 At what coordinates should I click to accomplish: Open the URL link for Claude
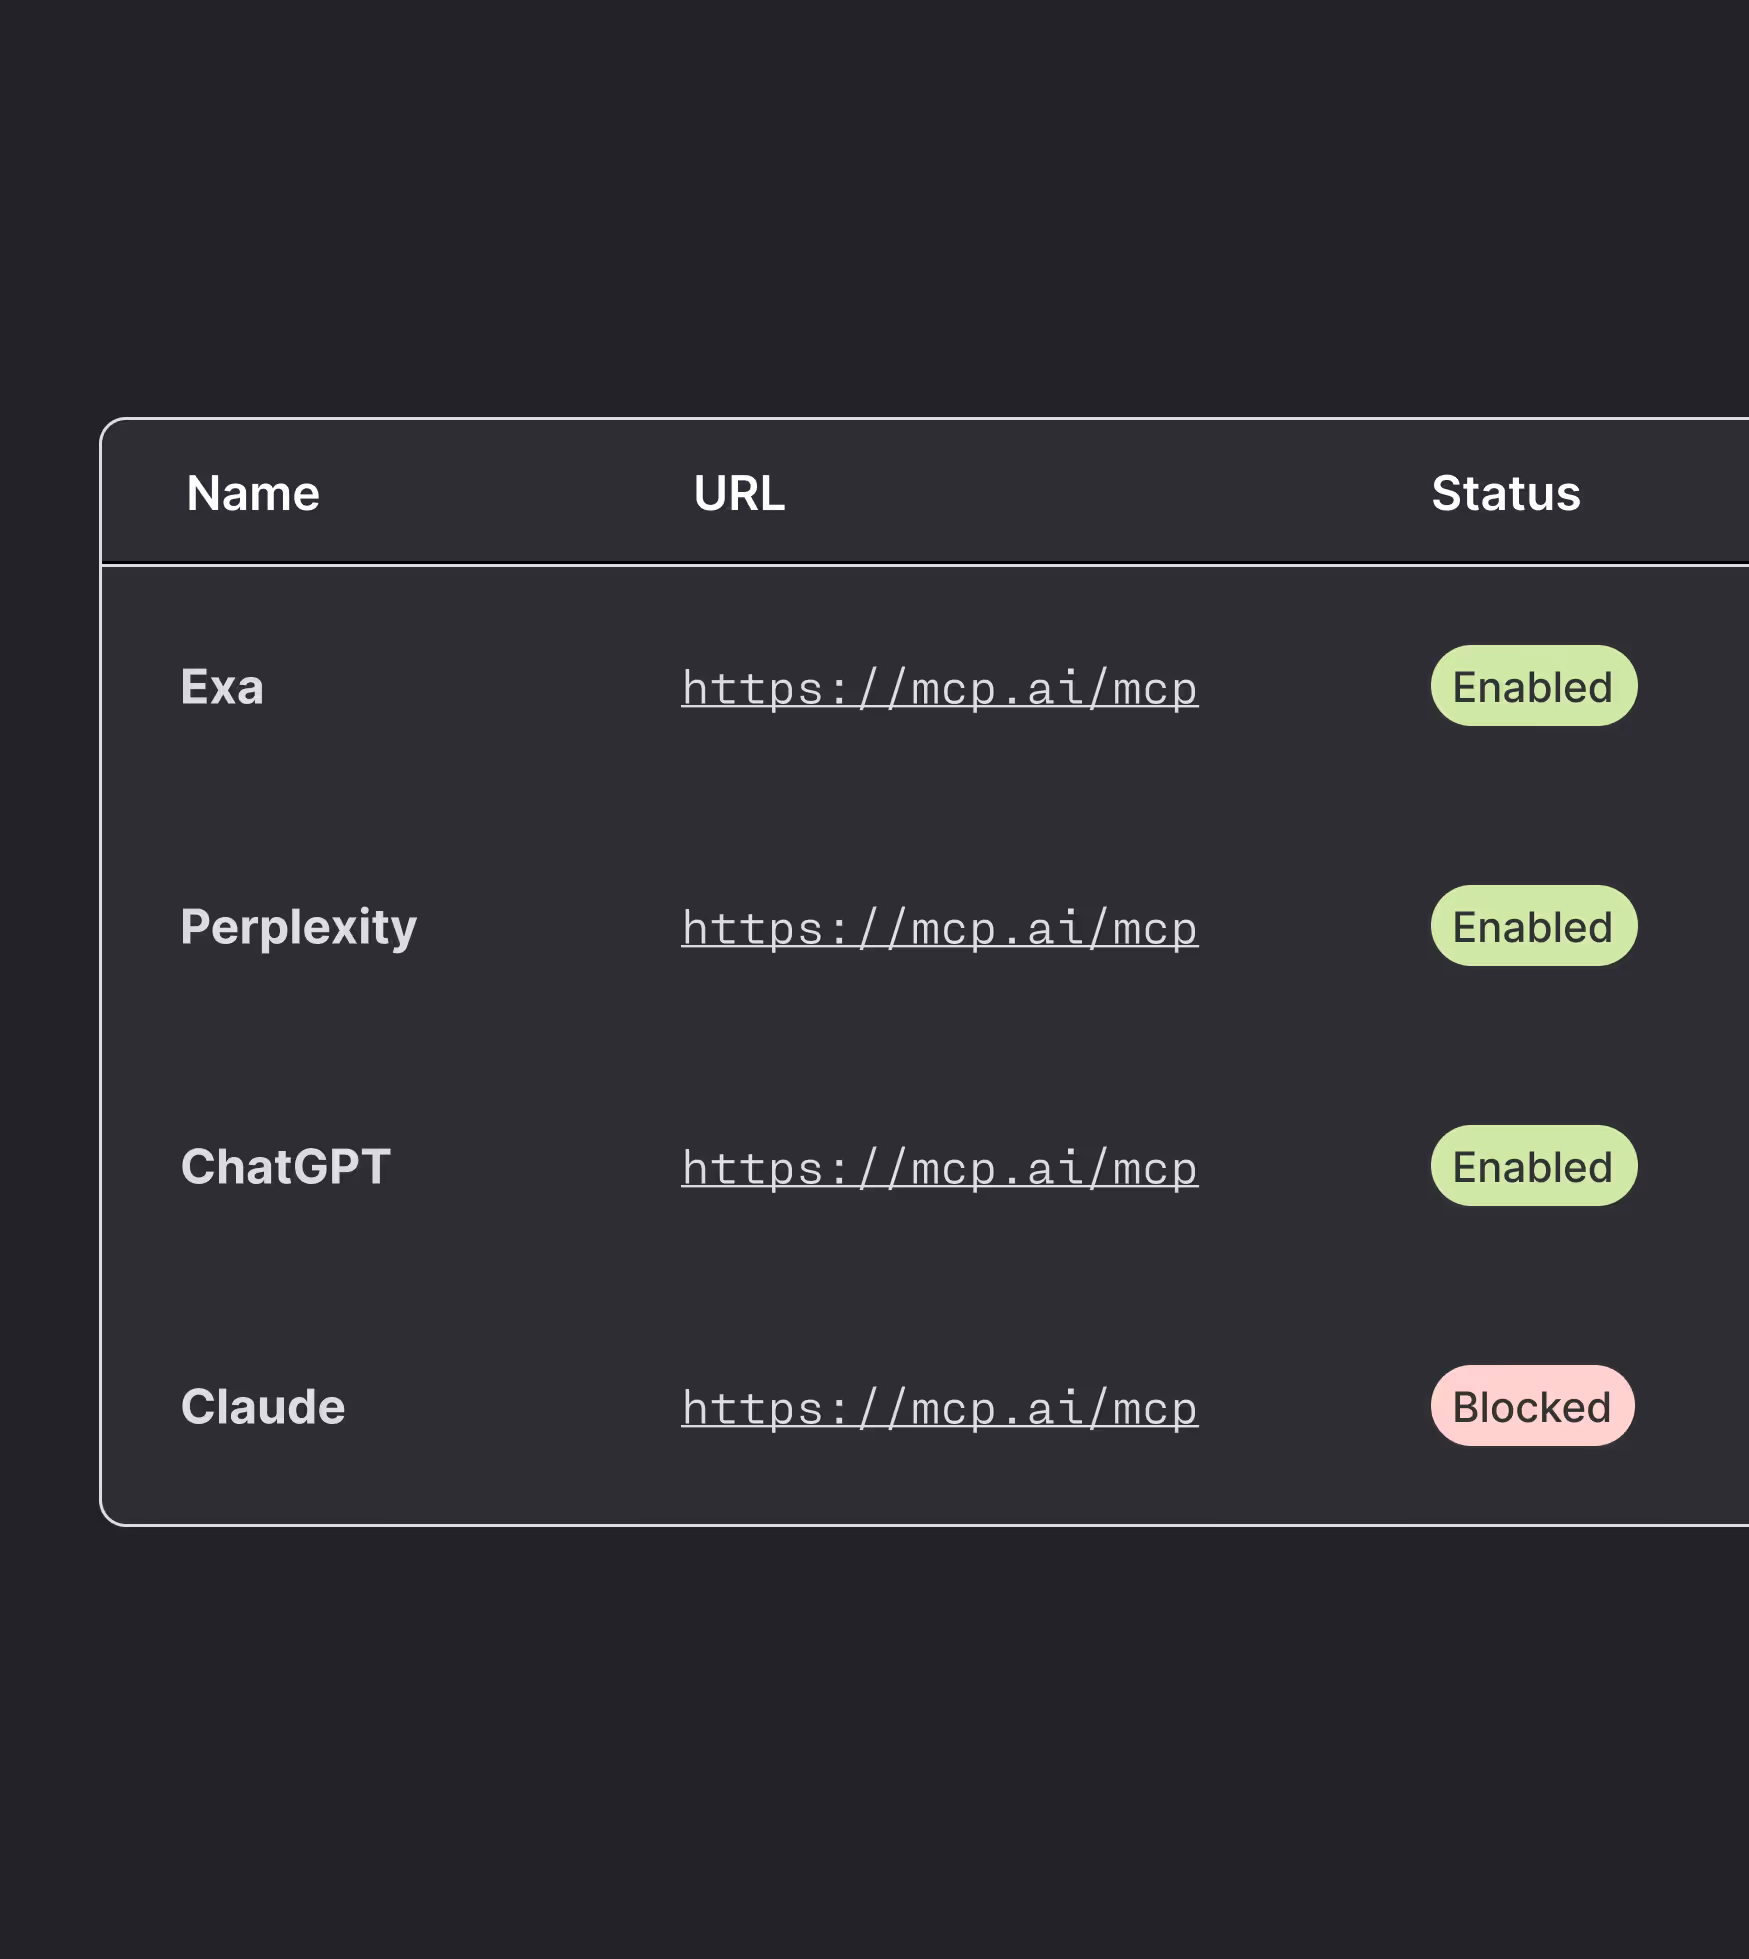(x=939, y=1409)
